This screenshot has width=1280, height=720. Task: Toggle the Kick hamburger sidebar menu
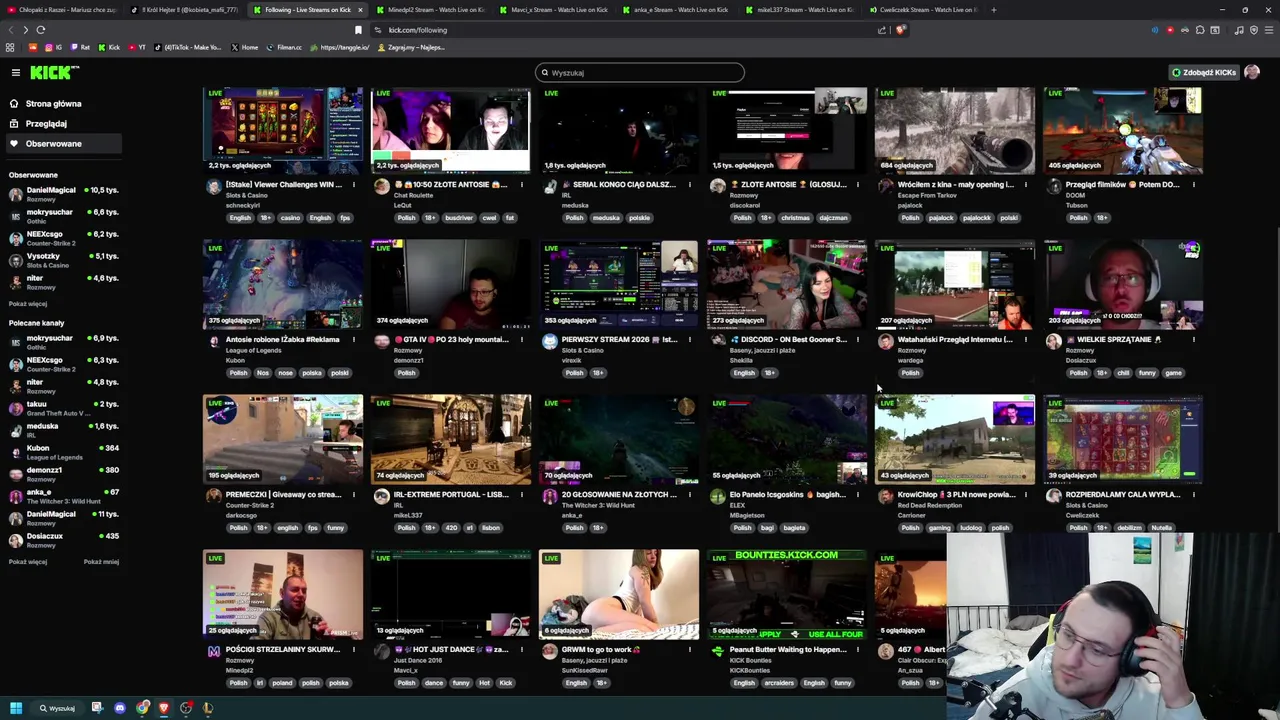[x=16, y=72]
